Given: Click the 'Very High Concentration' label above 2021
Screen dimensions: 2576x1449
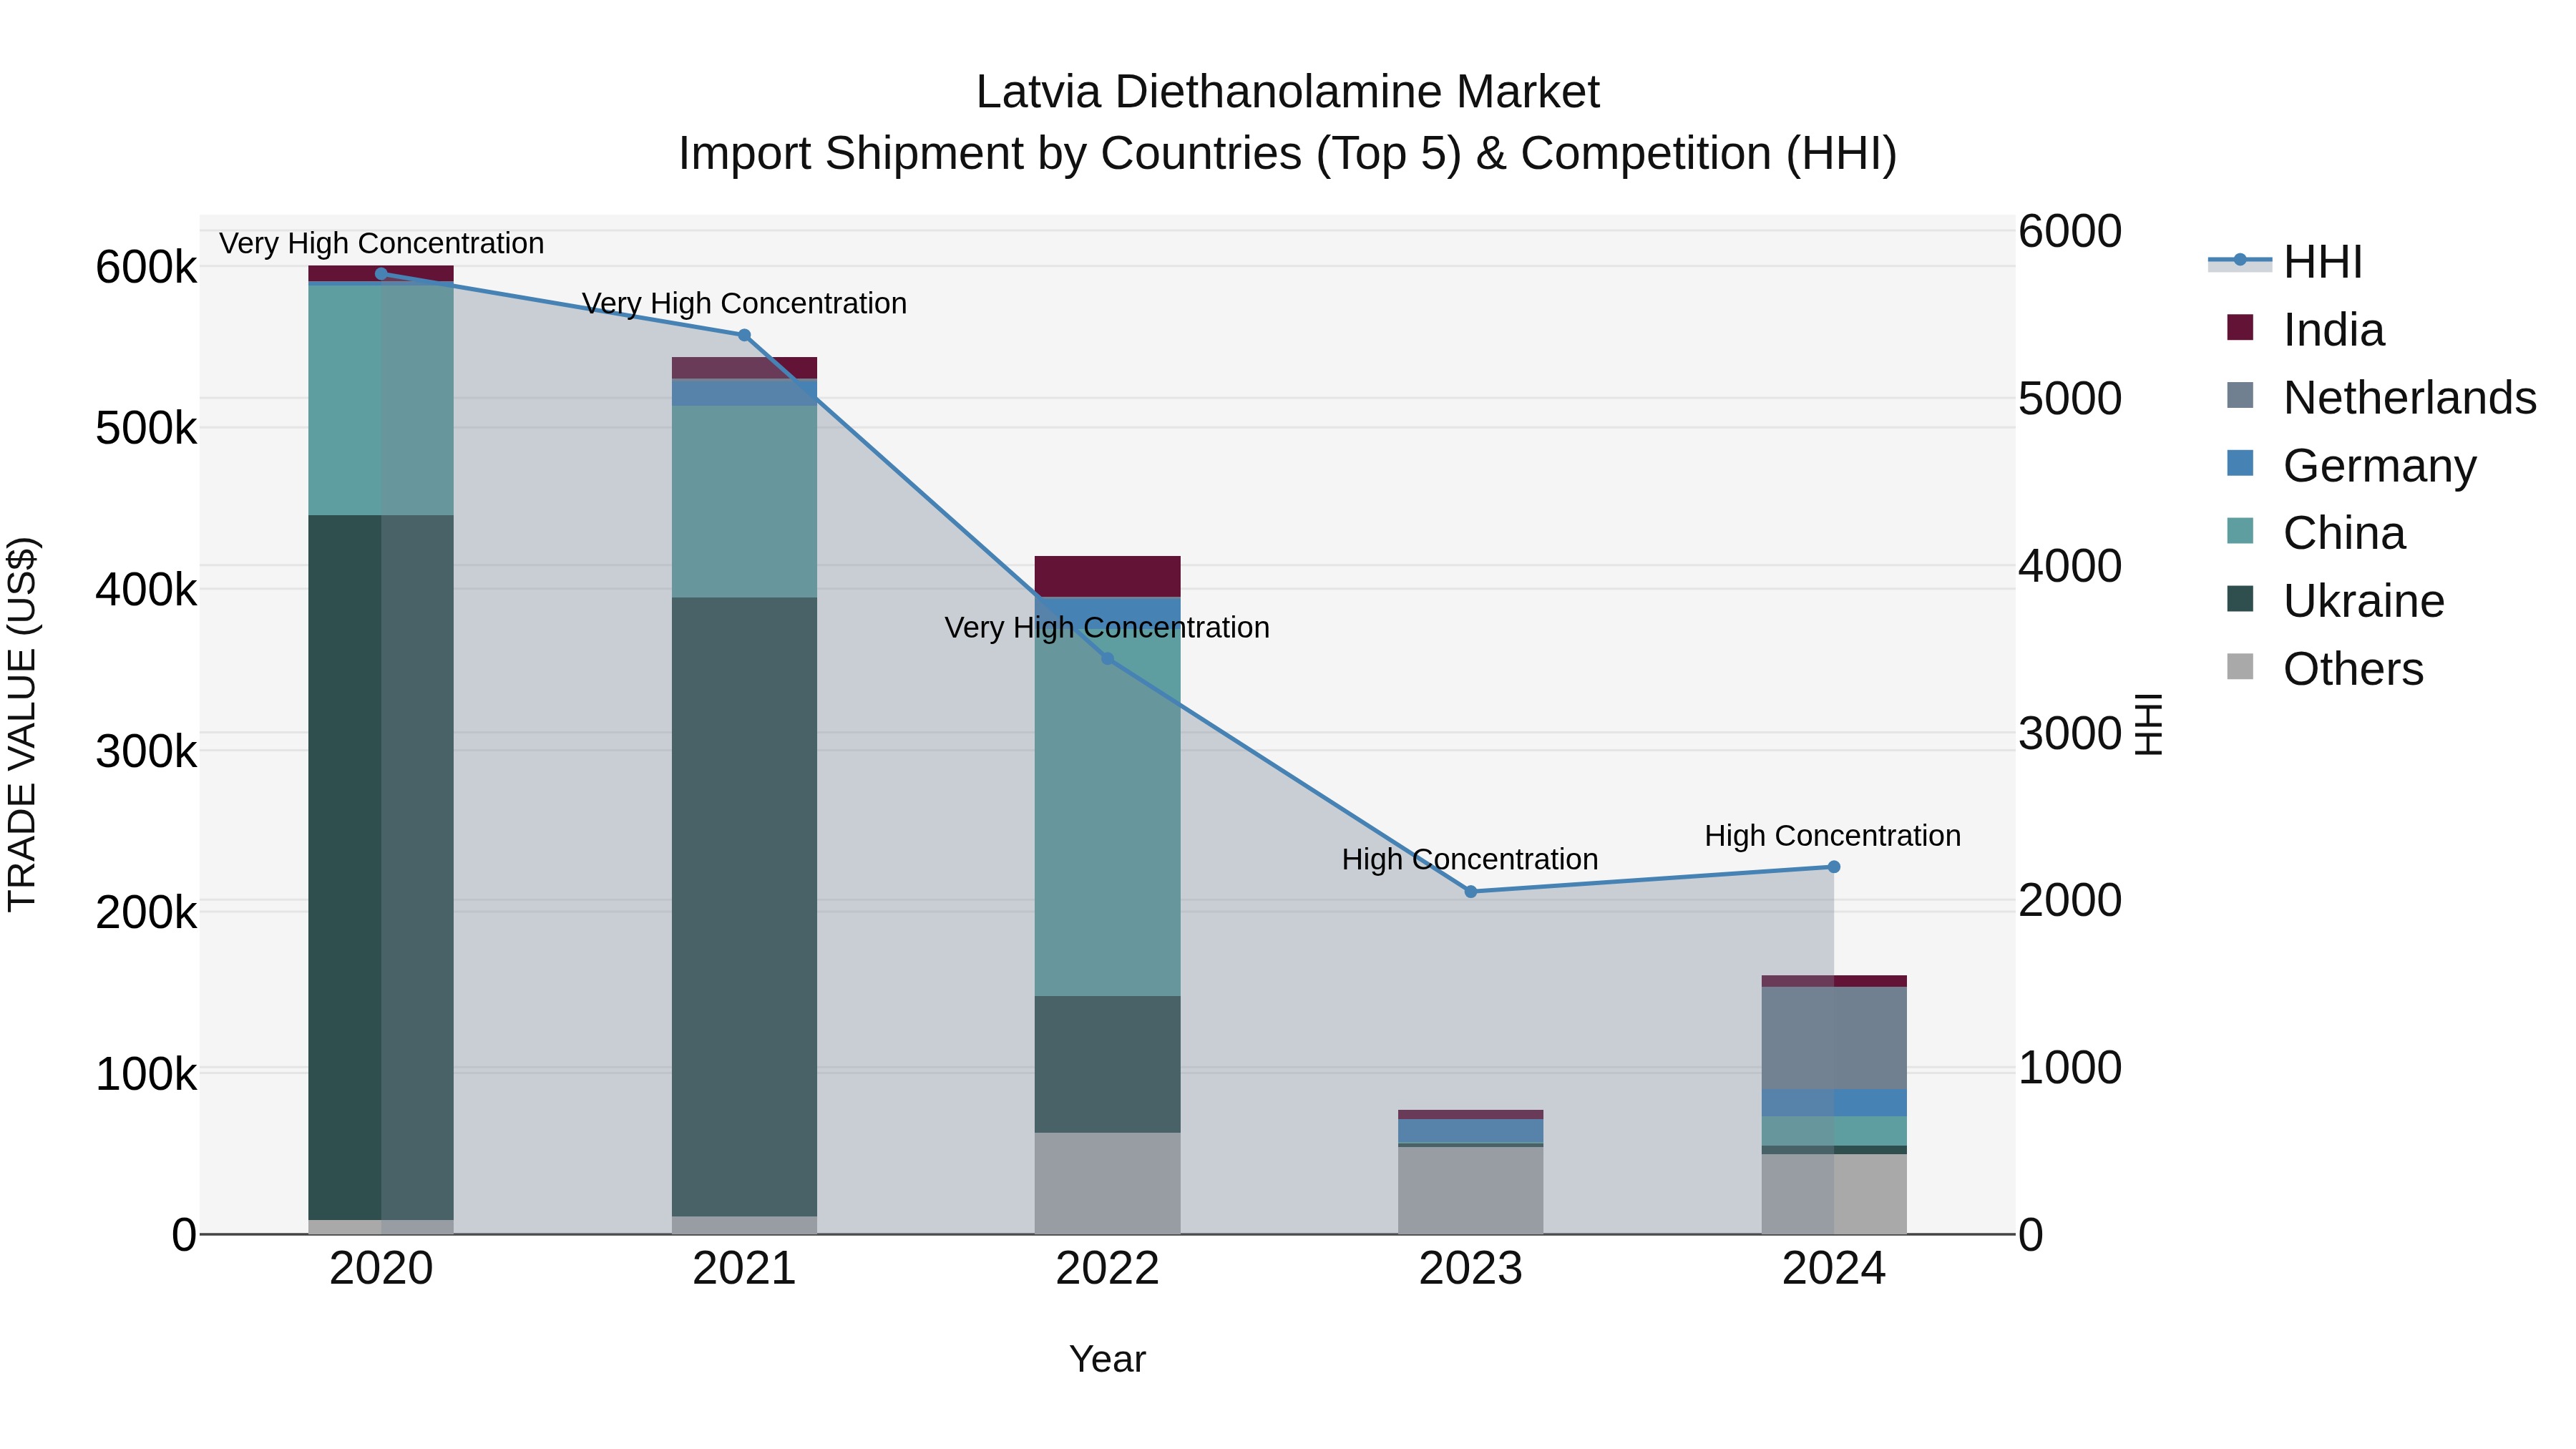Looking at the screenshot, I should click(744, 304).
